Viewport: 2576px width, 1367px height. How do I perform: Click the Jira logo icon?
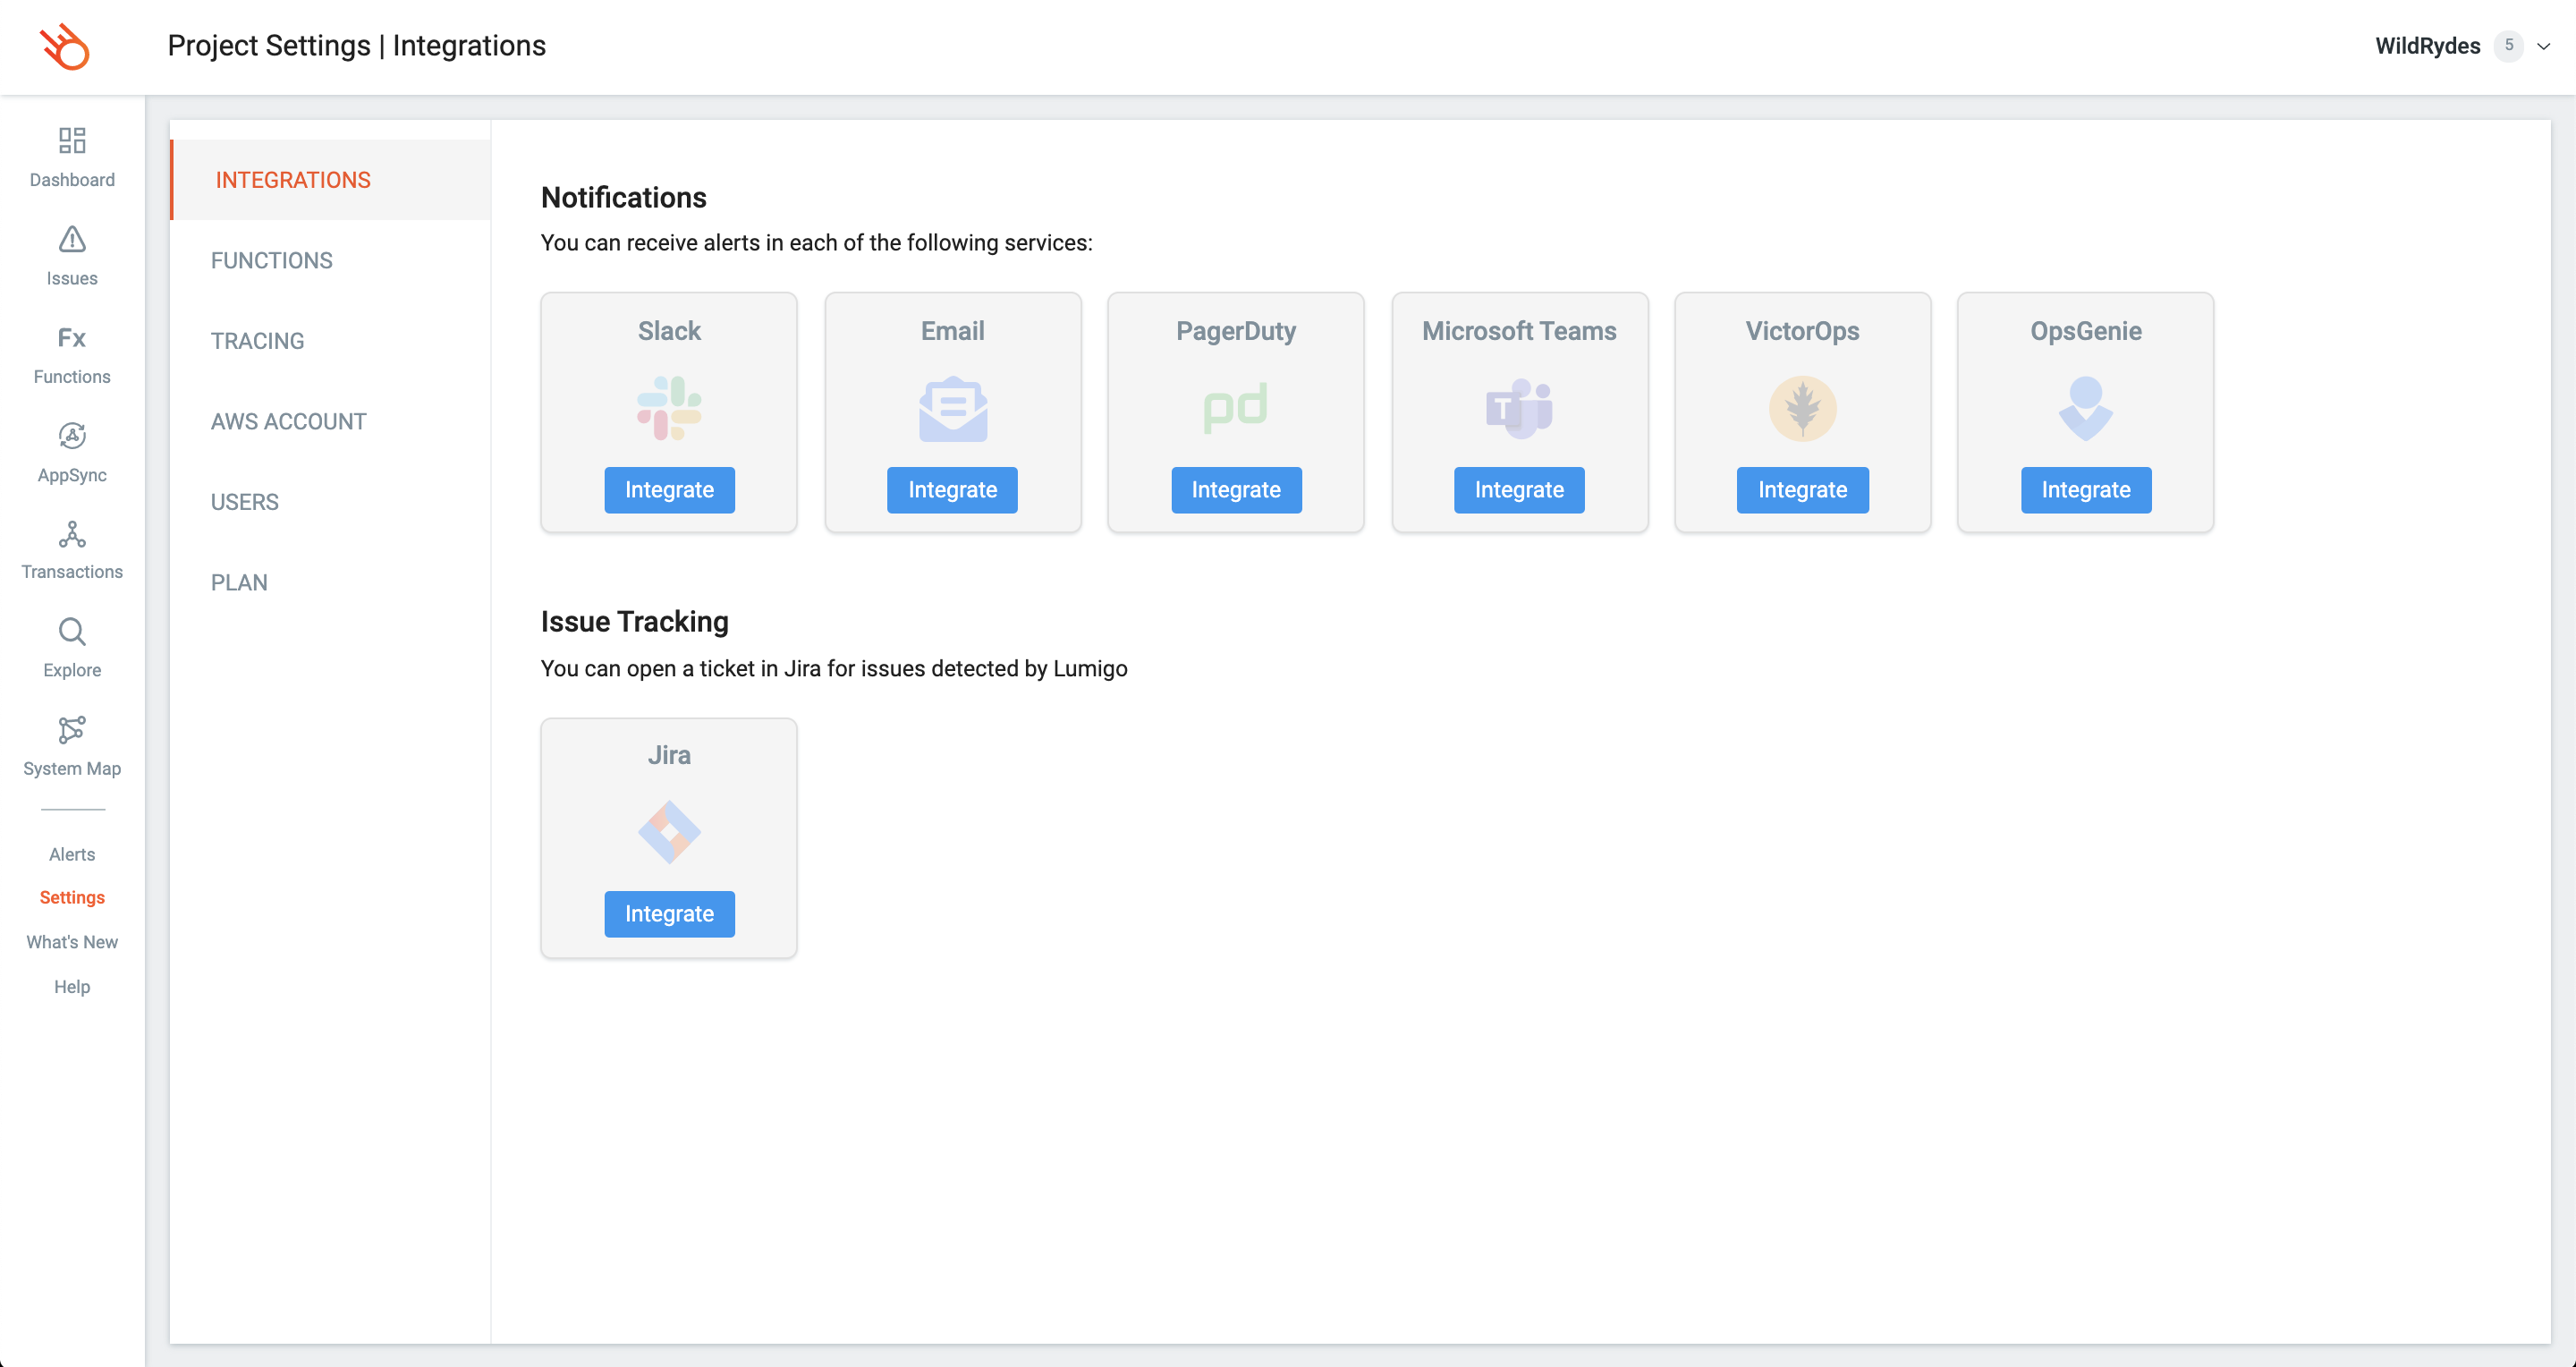[x=669, y=832]
